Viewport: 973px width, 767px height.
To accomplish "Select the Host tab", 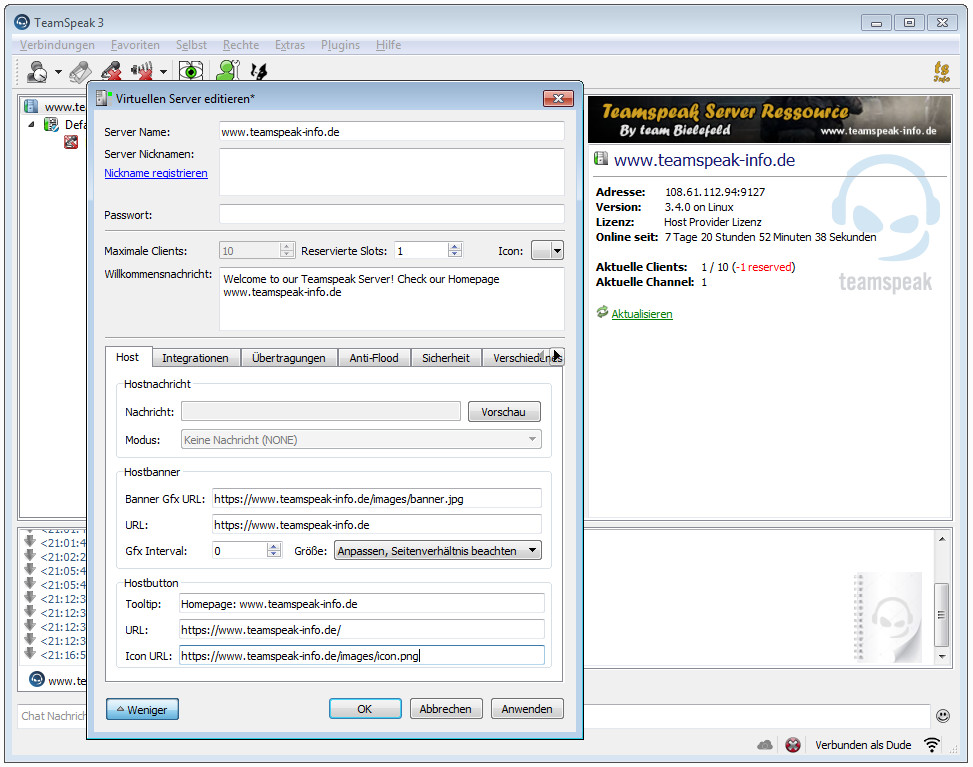I will click(127, 357).
